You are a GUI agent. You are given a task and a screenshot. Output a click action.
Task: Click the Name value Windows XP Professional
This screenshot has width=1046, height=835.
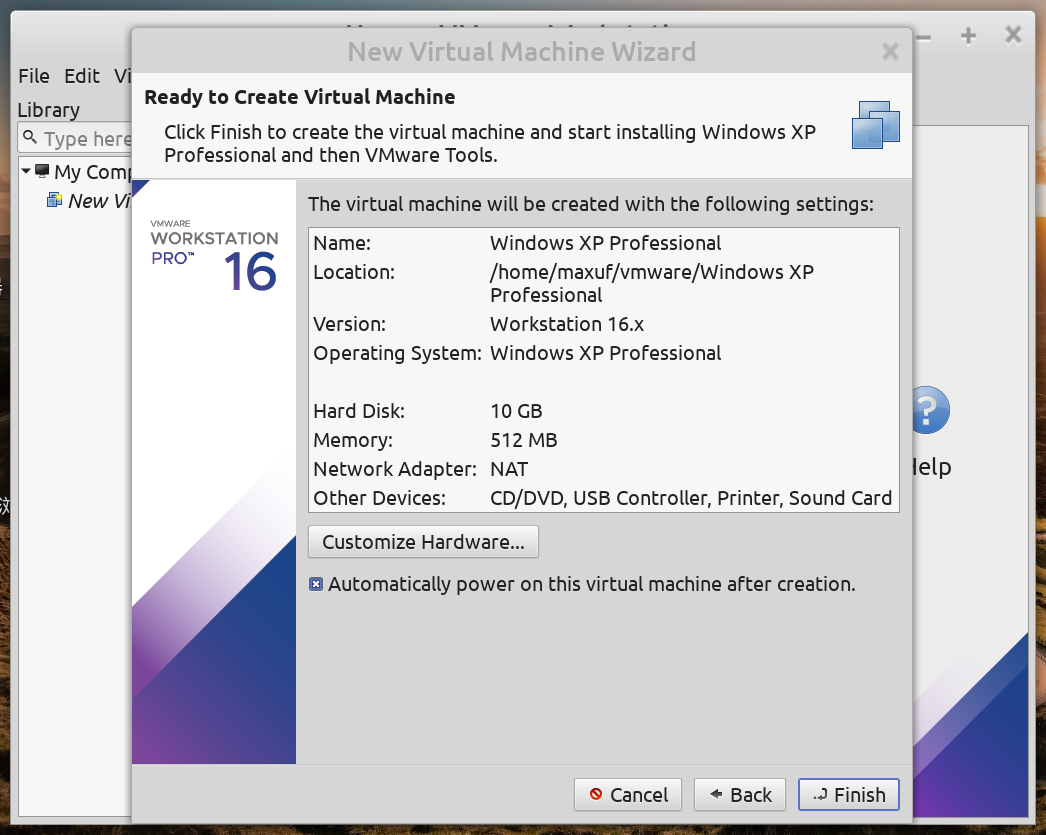(606, 243)
